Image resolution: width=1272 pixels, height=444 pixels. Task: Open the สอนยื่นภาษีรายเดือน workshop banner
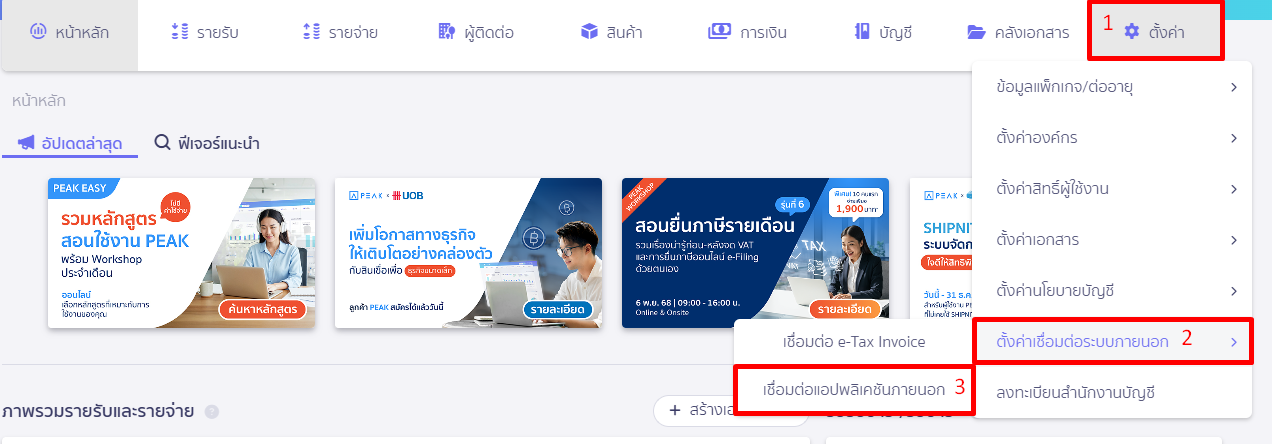point(755,253)
